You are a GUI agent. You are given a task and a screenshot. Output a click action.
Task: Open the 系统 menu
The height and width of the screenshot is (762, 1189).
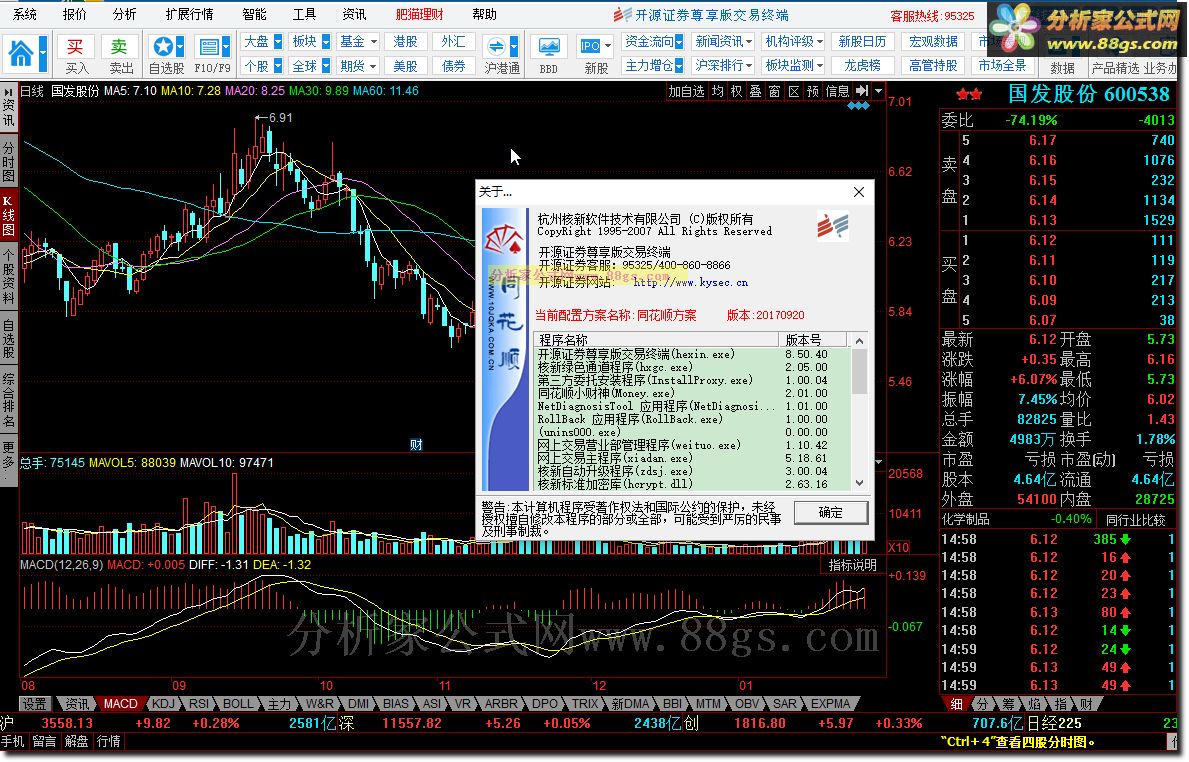click(24, 14)
